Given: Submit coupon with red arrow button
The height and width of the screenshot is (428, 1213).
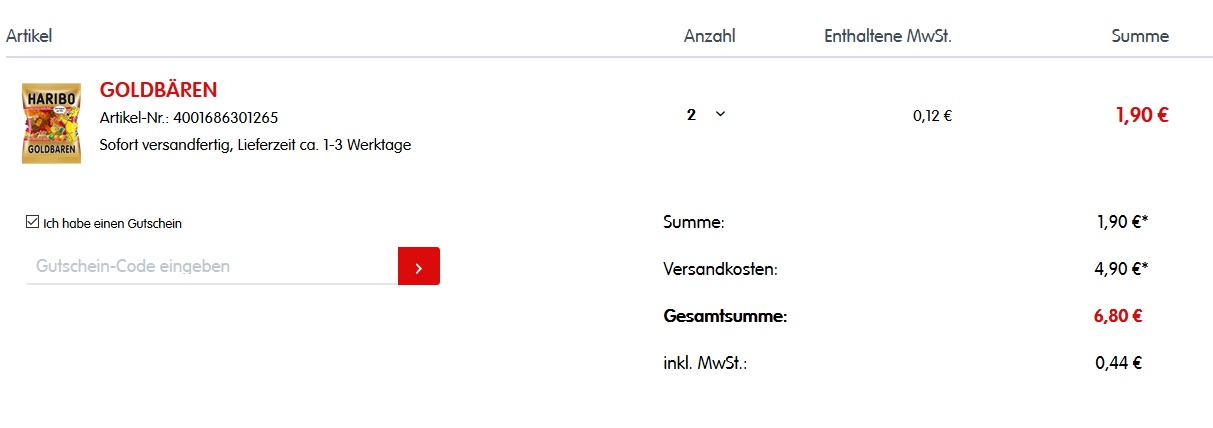Looking at the screenshot, I should coord(419,266).
